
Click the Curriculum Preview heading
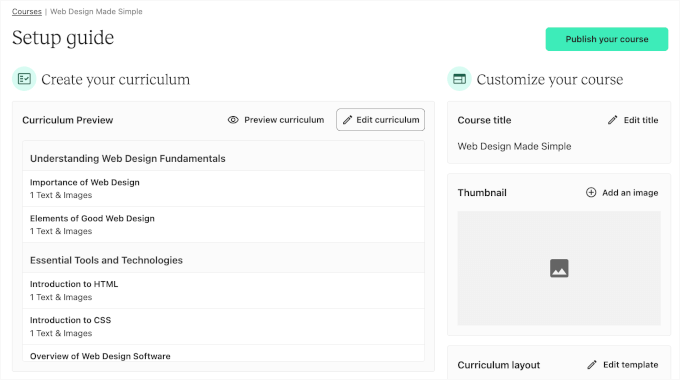[x=68, y=120]
